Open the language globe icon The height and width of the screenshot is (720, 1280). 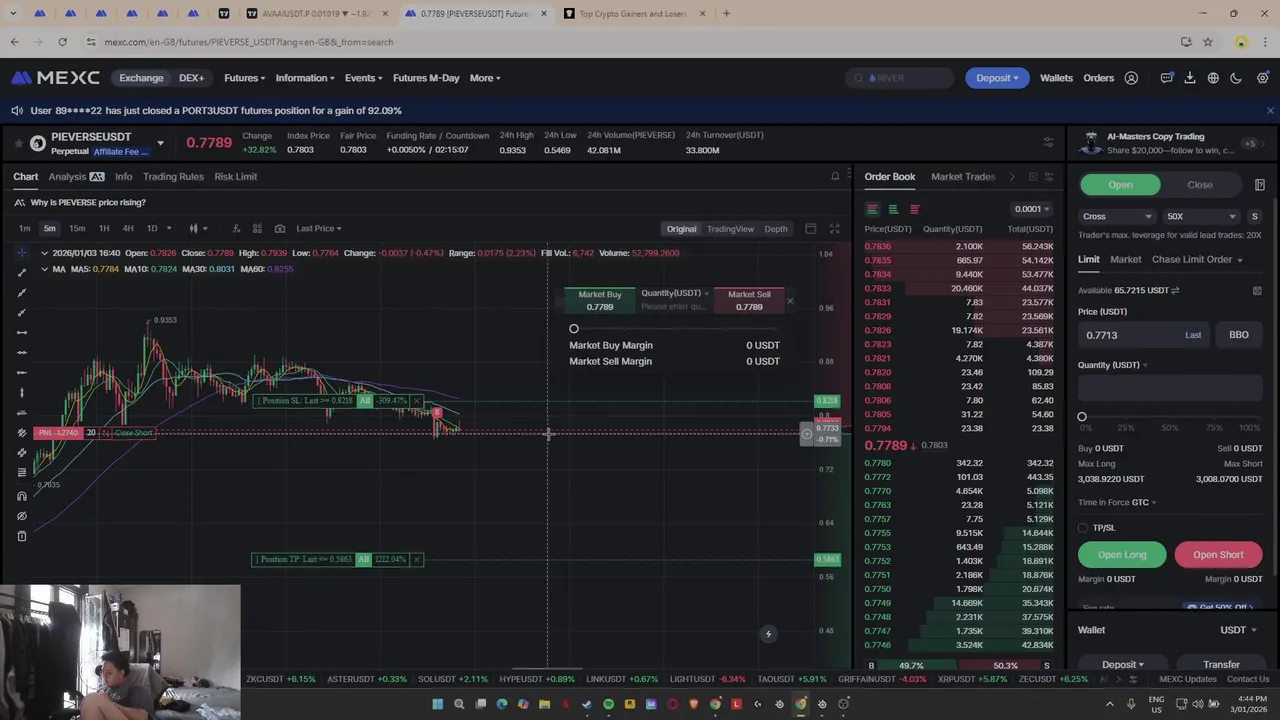coord(1213,78)
